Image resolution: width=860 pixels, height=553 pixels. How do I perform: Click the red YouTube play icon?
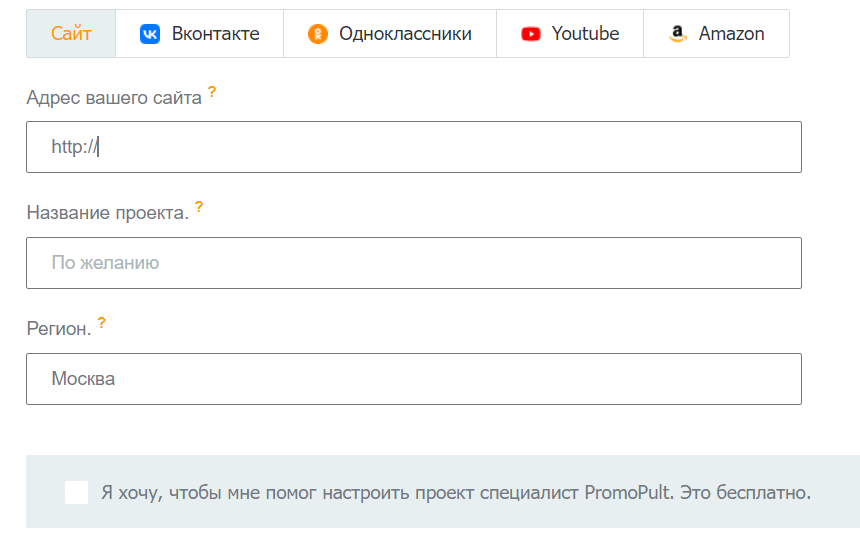pos(531,34)
